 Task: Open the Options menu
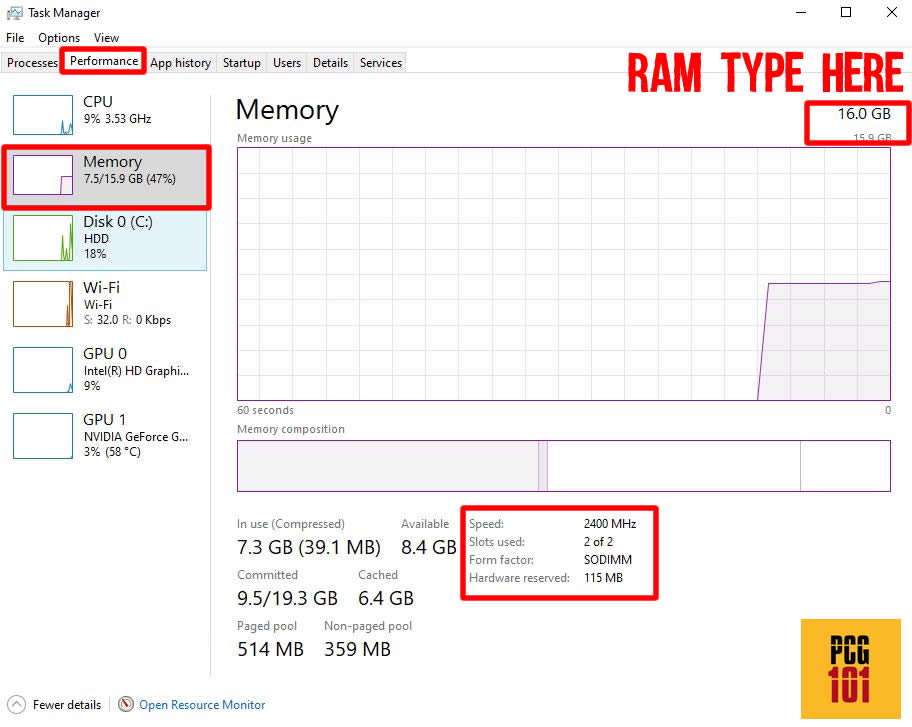pos(59,38)
